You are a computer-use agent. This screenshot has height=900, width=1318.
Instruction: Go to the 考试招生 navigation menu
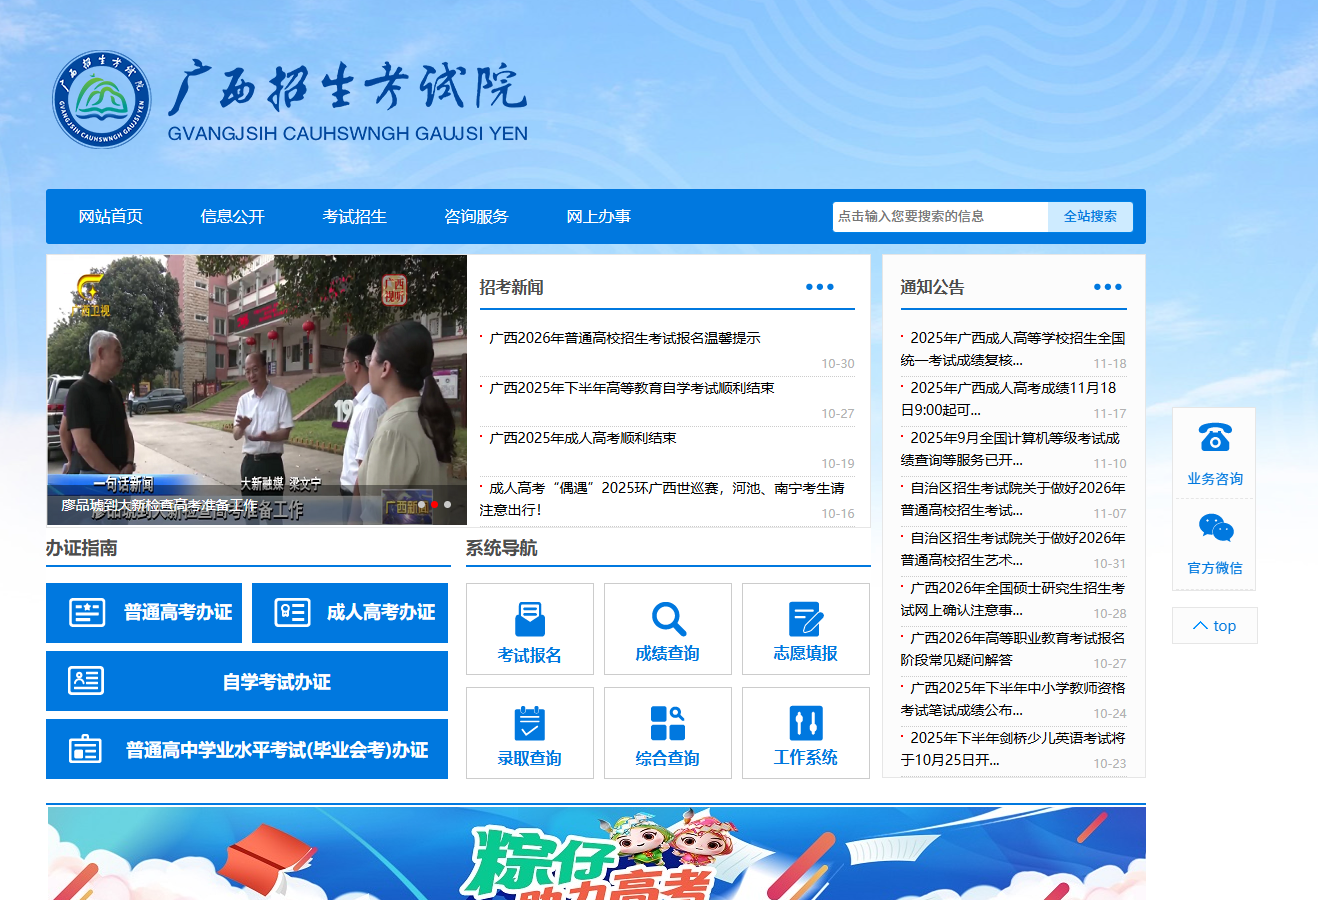(355, 217)
